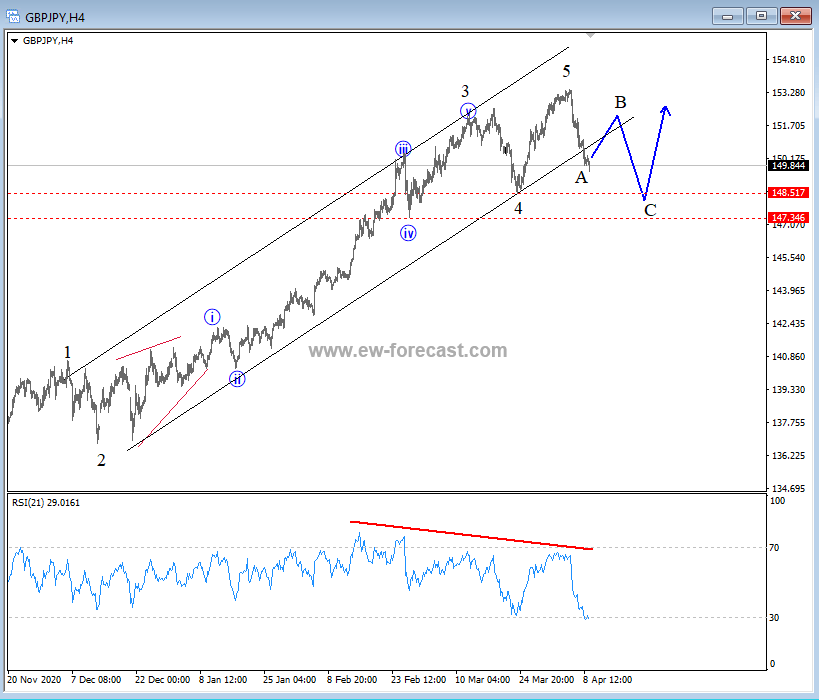Click the current price 149.844 label
This screenshot has width=819, height=700.
(788, 166)
